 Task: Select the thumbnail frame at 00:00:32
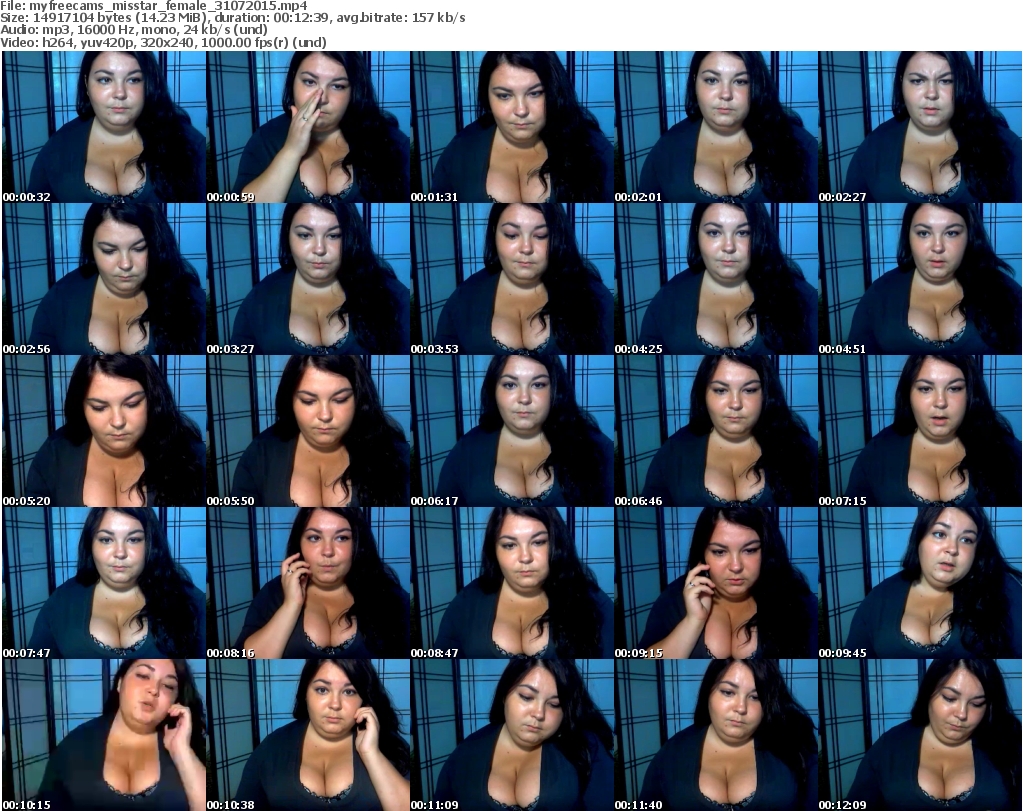(x=104, y=127)
